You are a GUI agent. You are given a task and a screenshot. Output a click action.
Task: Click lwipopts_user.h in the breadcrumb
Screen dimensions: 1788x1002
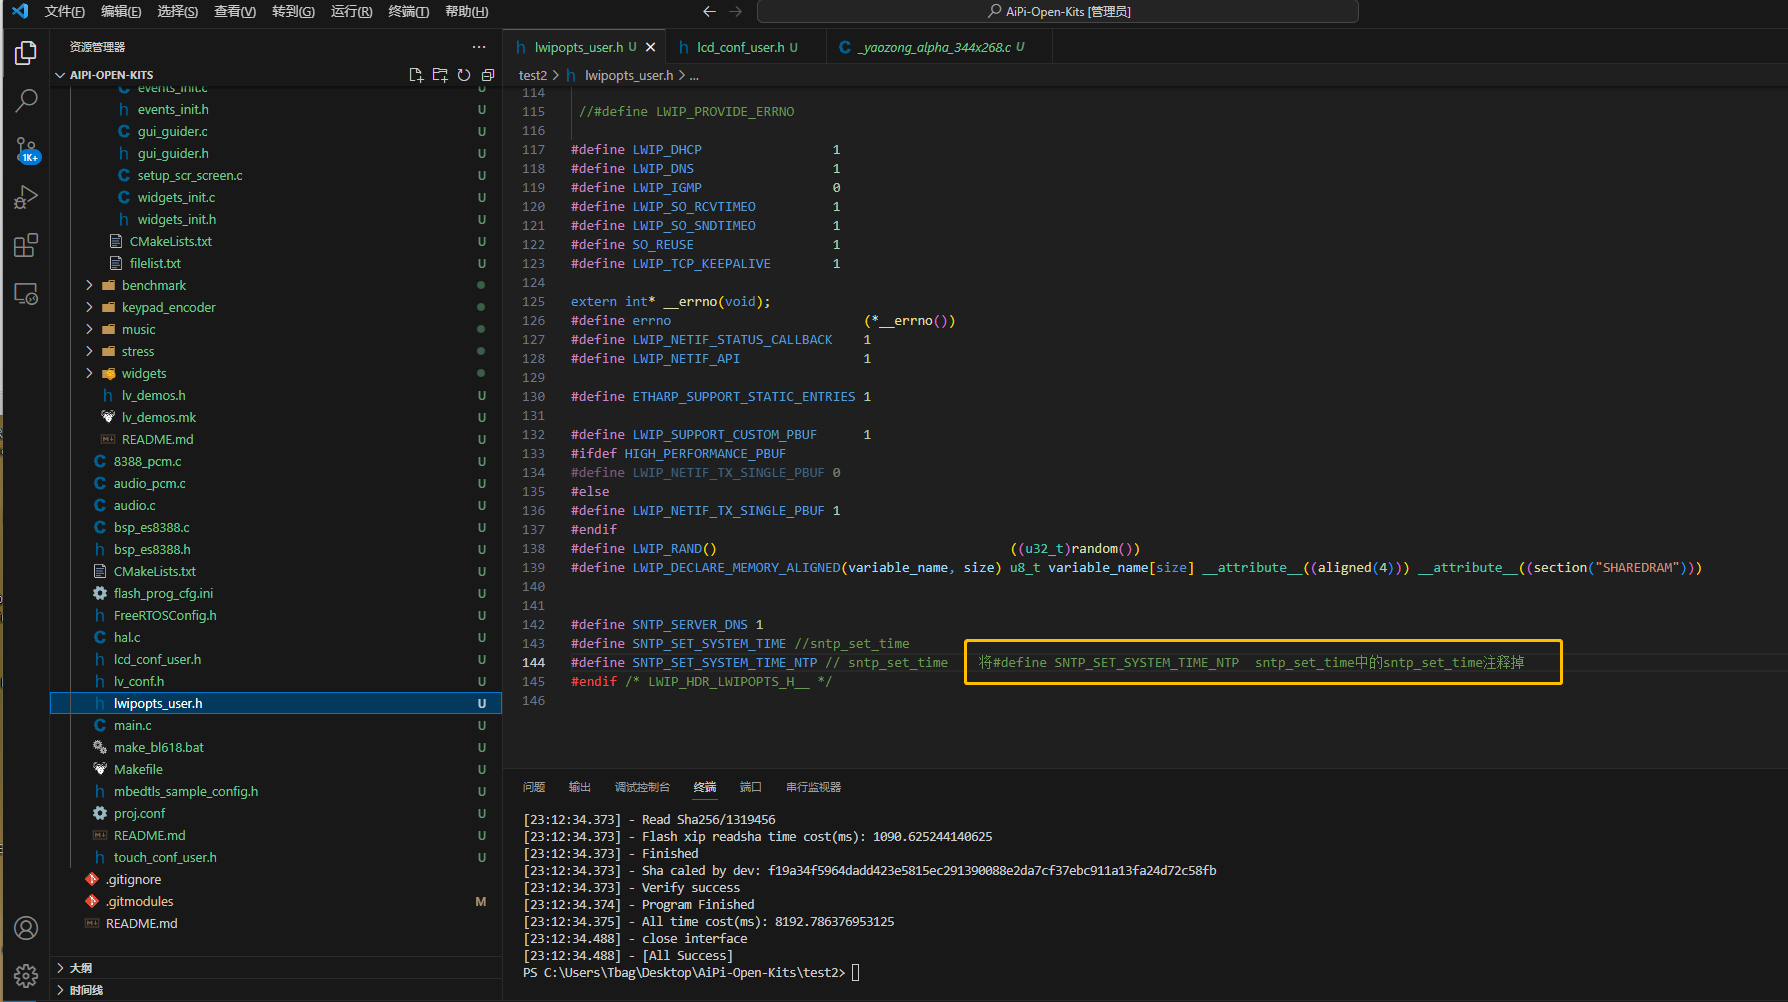tap(628, 75)
